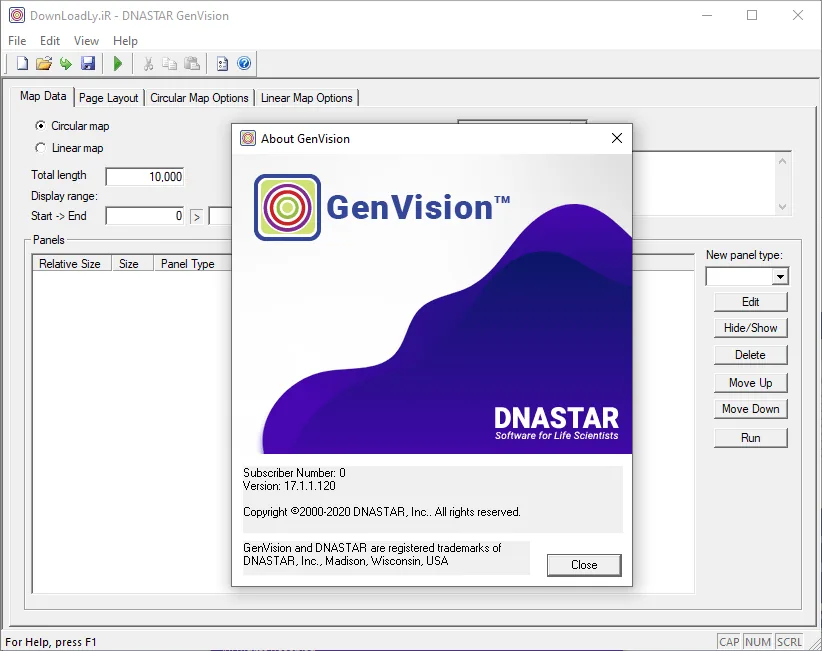This screenshot has width=822, height=651.
Task: Open the Edit menu
Action: tap(50, 40)
